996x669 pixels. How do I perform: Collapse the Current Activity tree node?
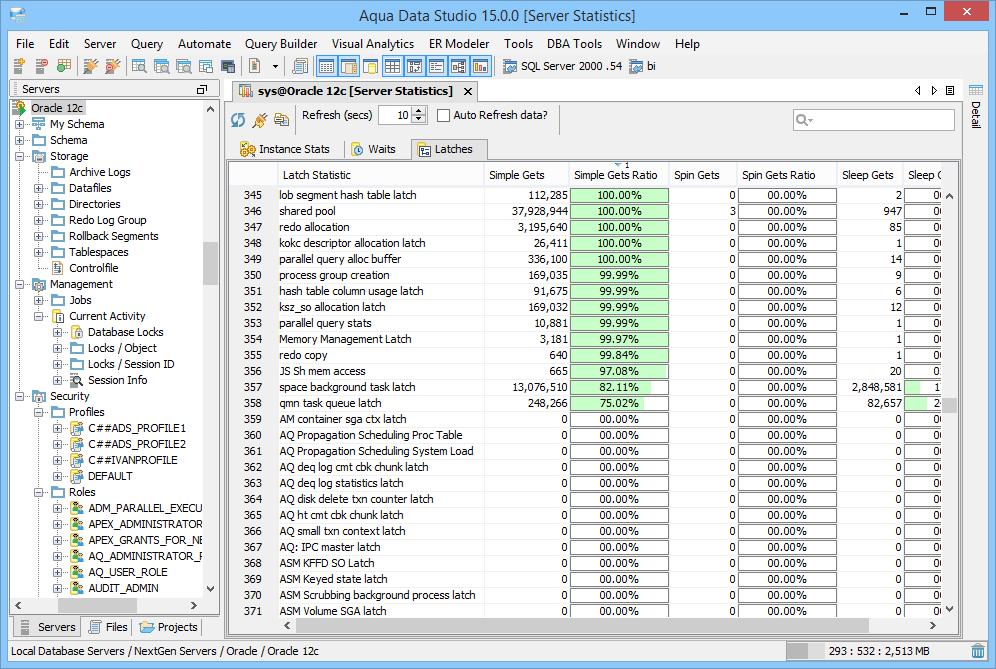39,316
